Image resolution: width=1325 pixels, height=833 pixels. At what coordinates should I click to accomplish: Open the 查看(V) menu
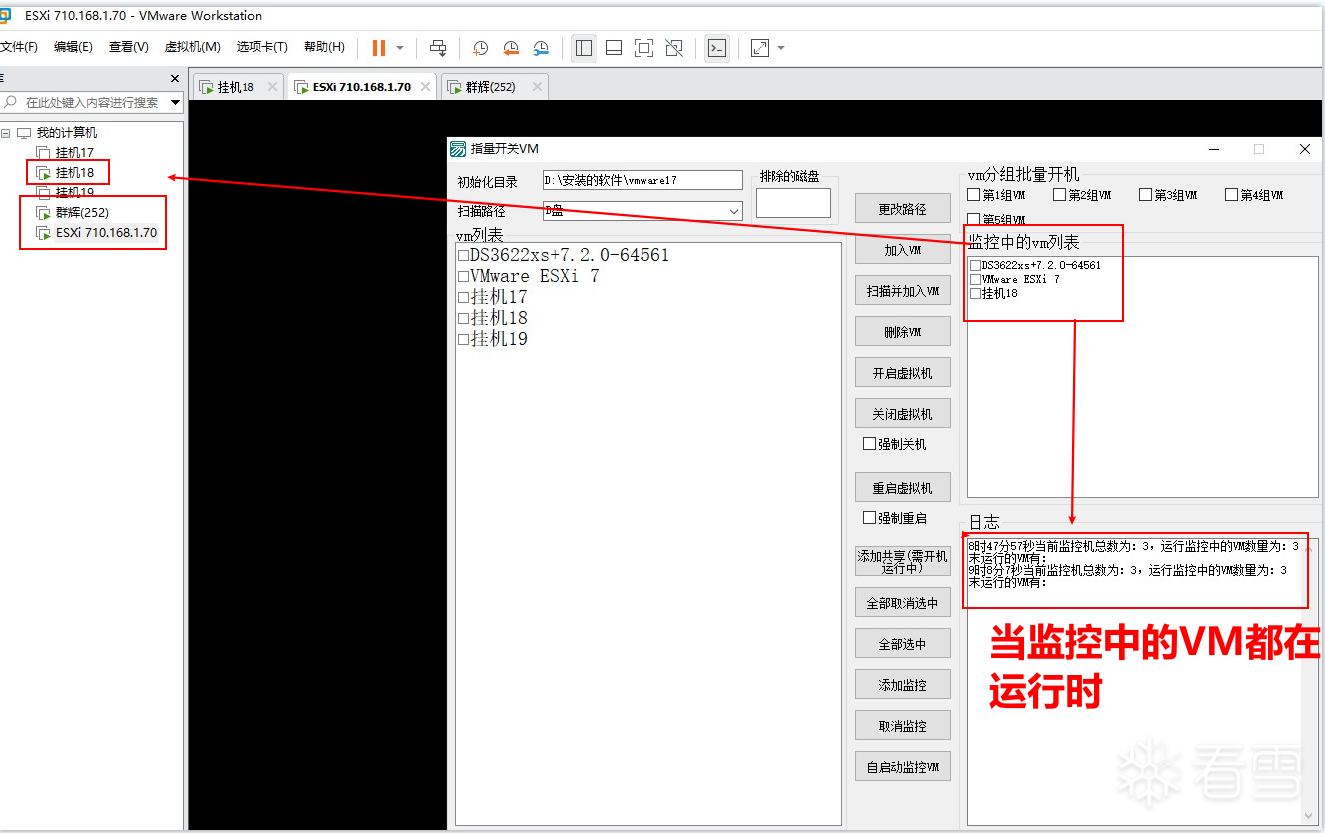click(129, 47)
